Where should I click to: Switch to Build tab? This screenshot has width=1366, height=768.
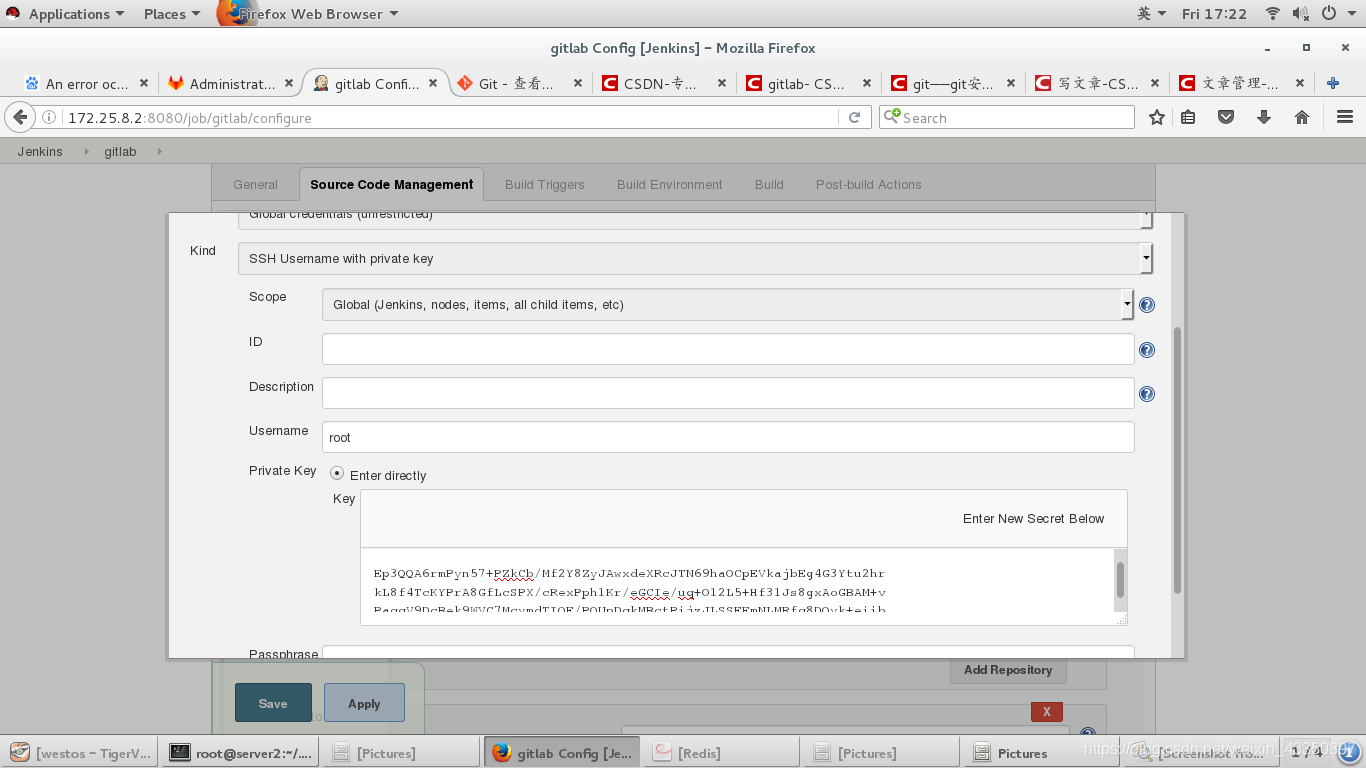point(769,184)
